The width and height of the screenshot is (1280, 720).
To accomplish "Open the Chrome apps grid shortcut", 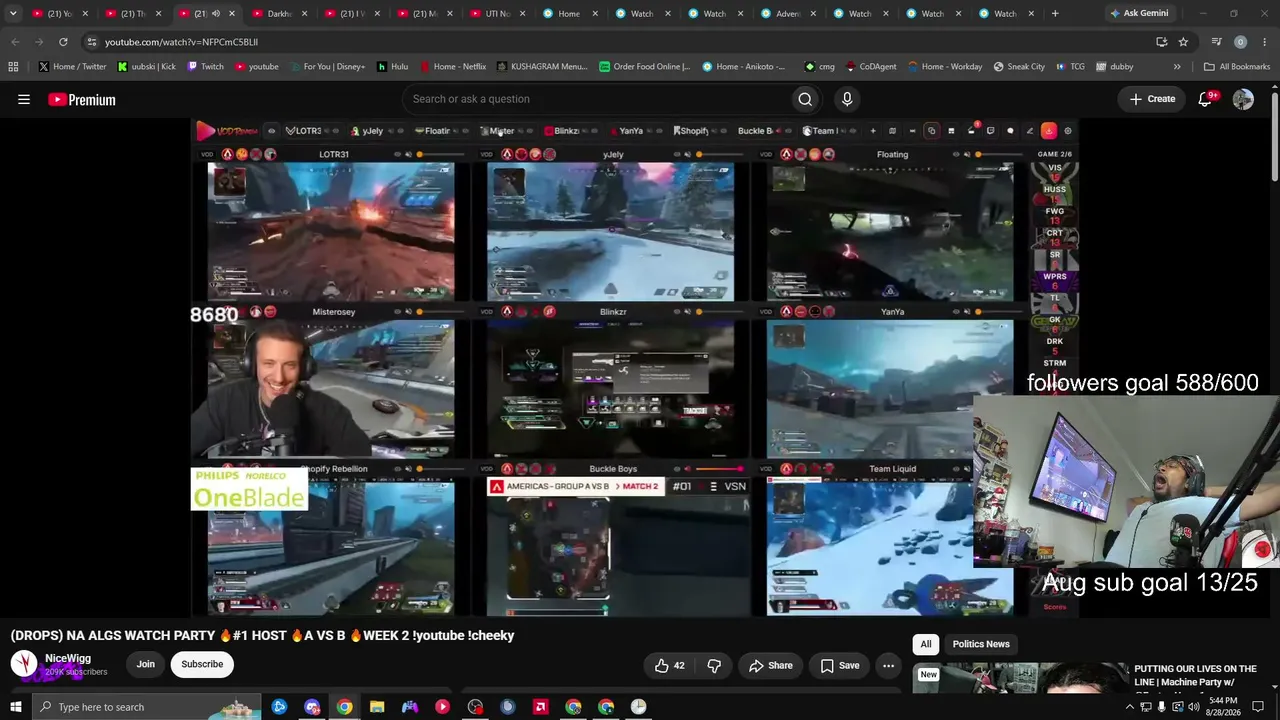I will [13, 67].
